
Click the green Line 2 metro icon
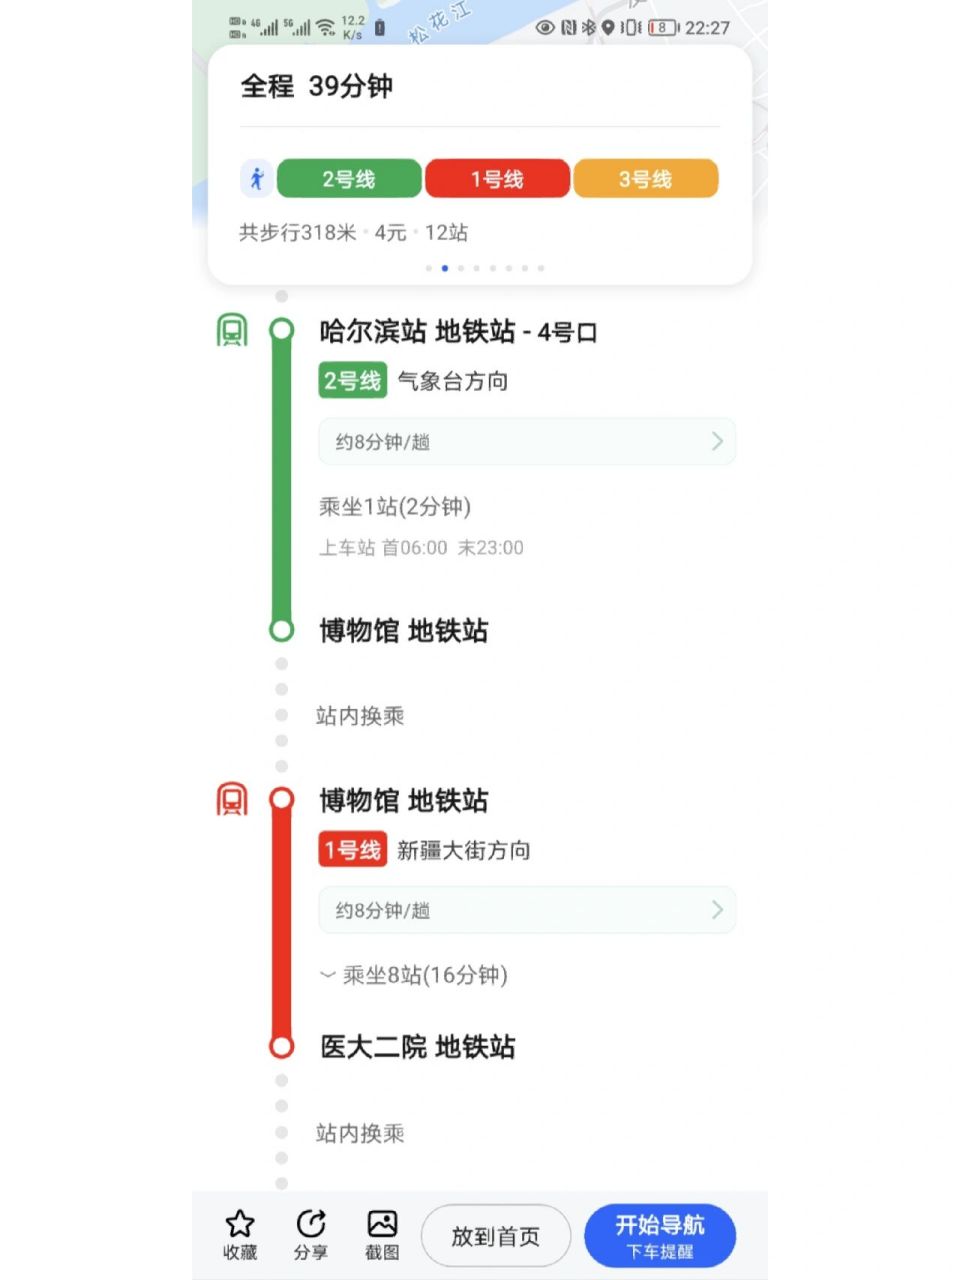click(x=231, y=329)
